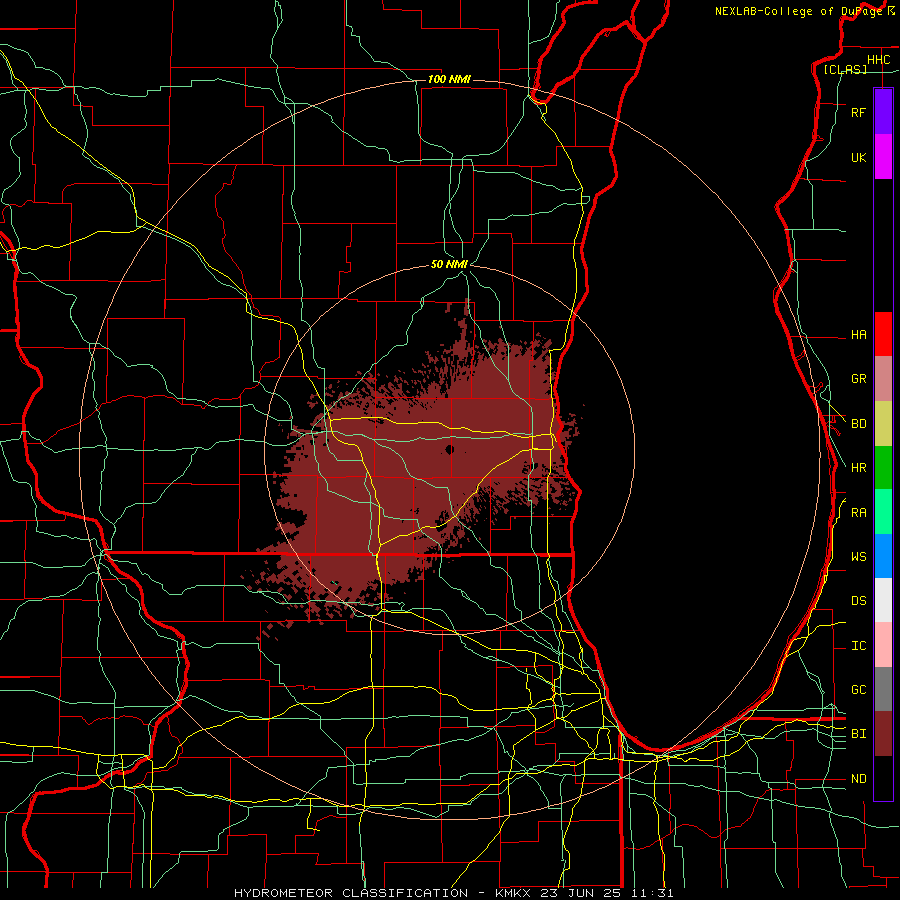
Task: Click the black radar site dot
Action: point(449,449)
